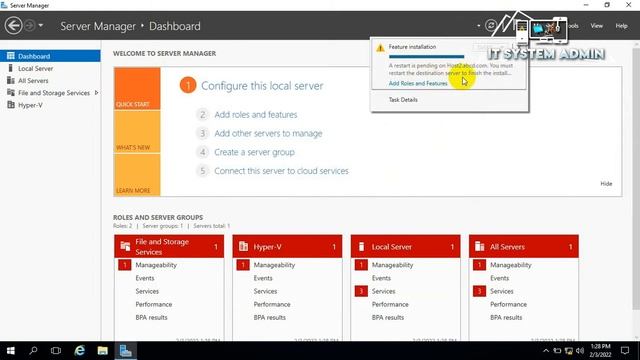
Task: Open the All Servers tile header
Action: click(524, 247)
